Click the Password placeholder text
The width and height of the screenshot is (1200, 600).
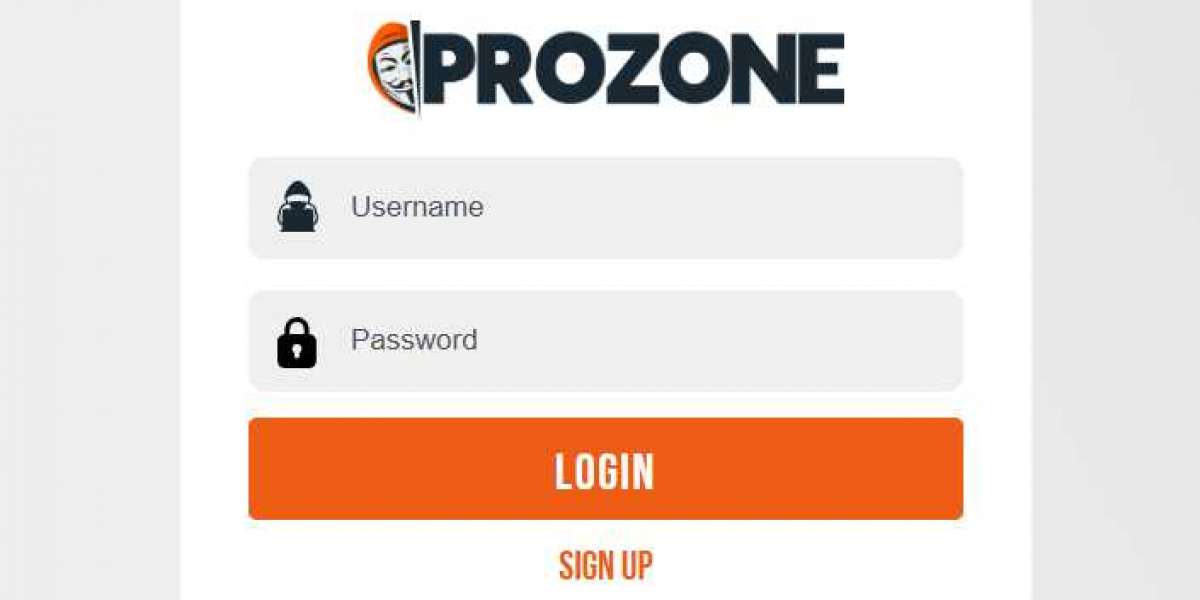tap(414, 340)
